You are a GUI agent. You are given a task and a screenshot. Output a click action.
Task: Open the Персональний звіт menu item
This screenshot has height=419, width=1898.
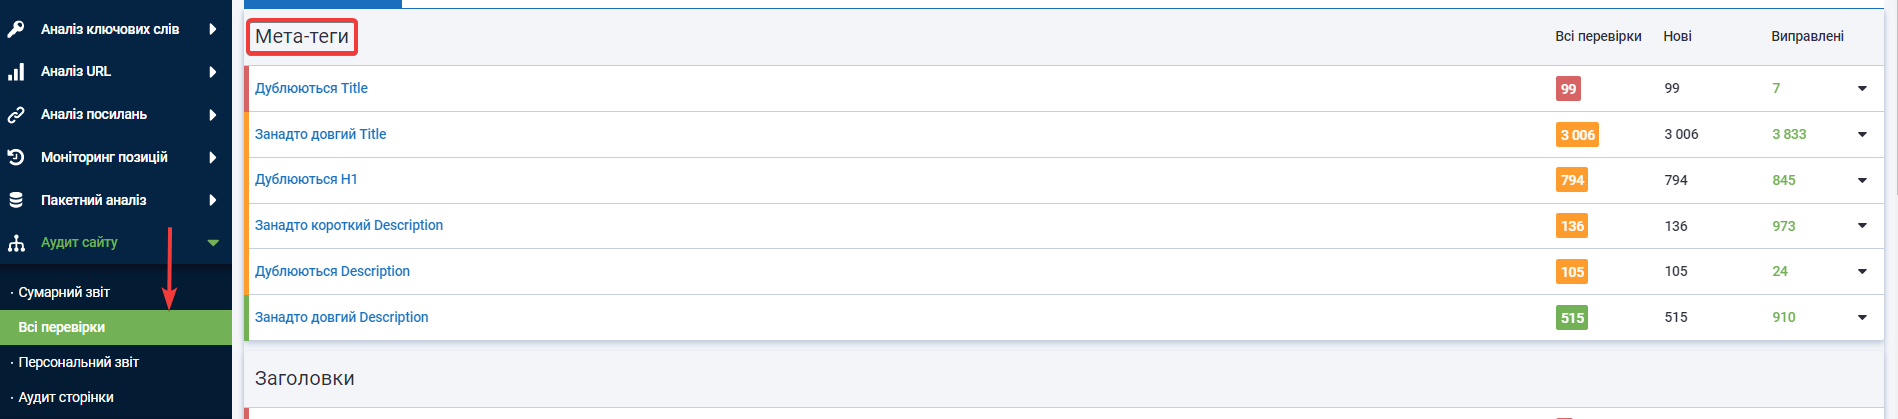tap(78, 362)
